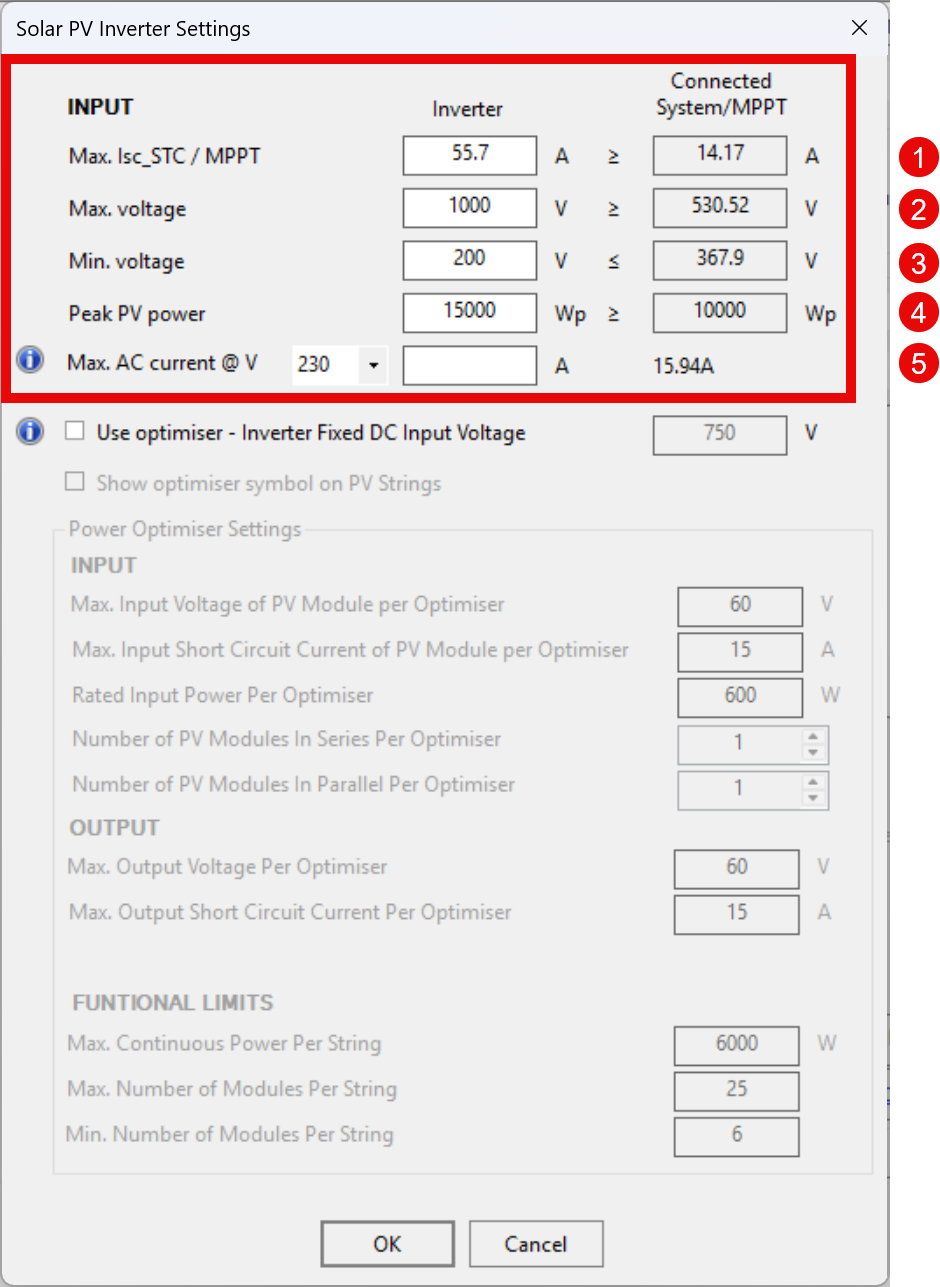The image size is (940, 1287).
Task: Increase PV Modules In Series stepper
Action: click(813, 736)
